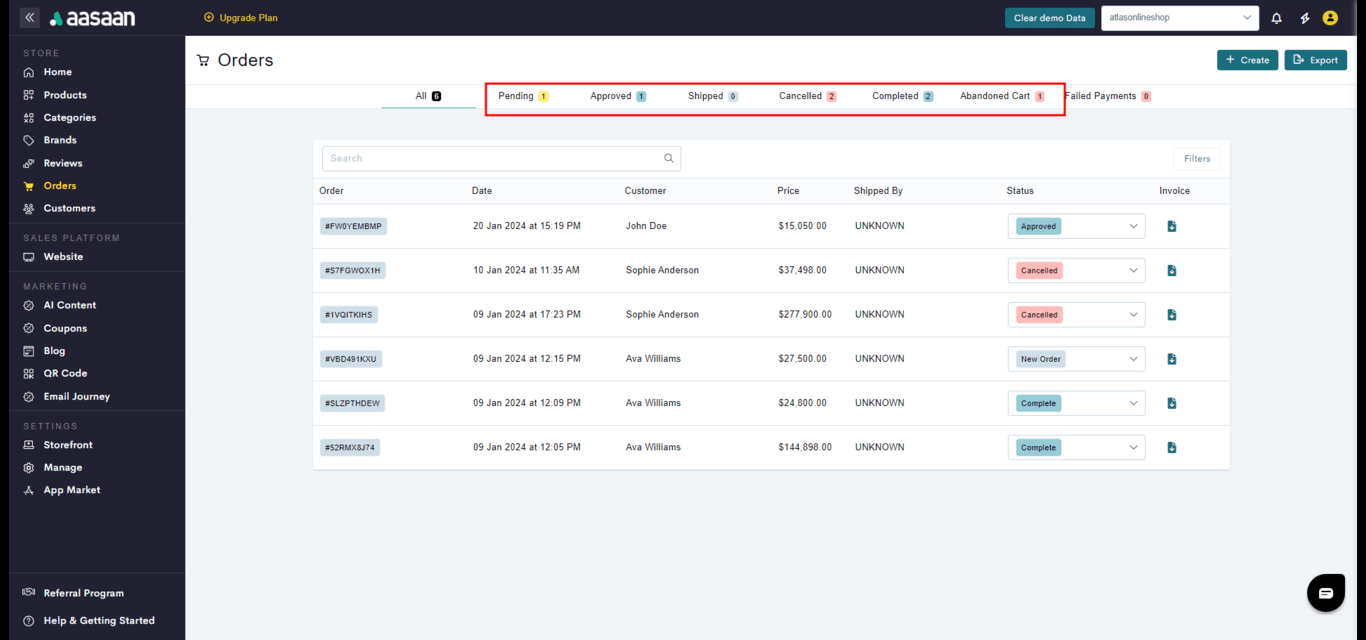Download invoice for order #VBD491KXU
Viewport: 1366px width, 640px height.
coord(1172,359)
